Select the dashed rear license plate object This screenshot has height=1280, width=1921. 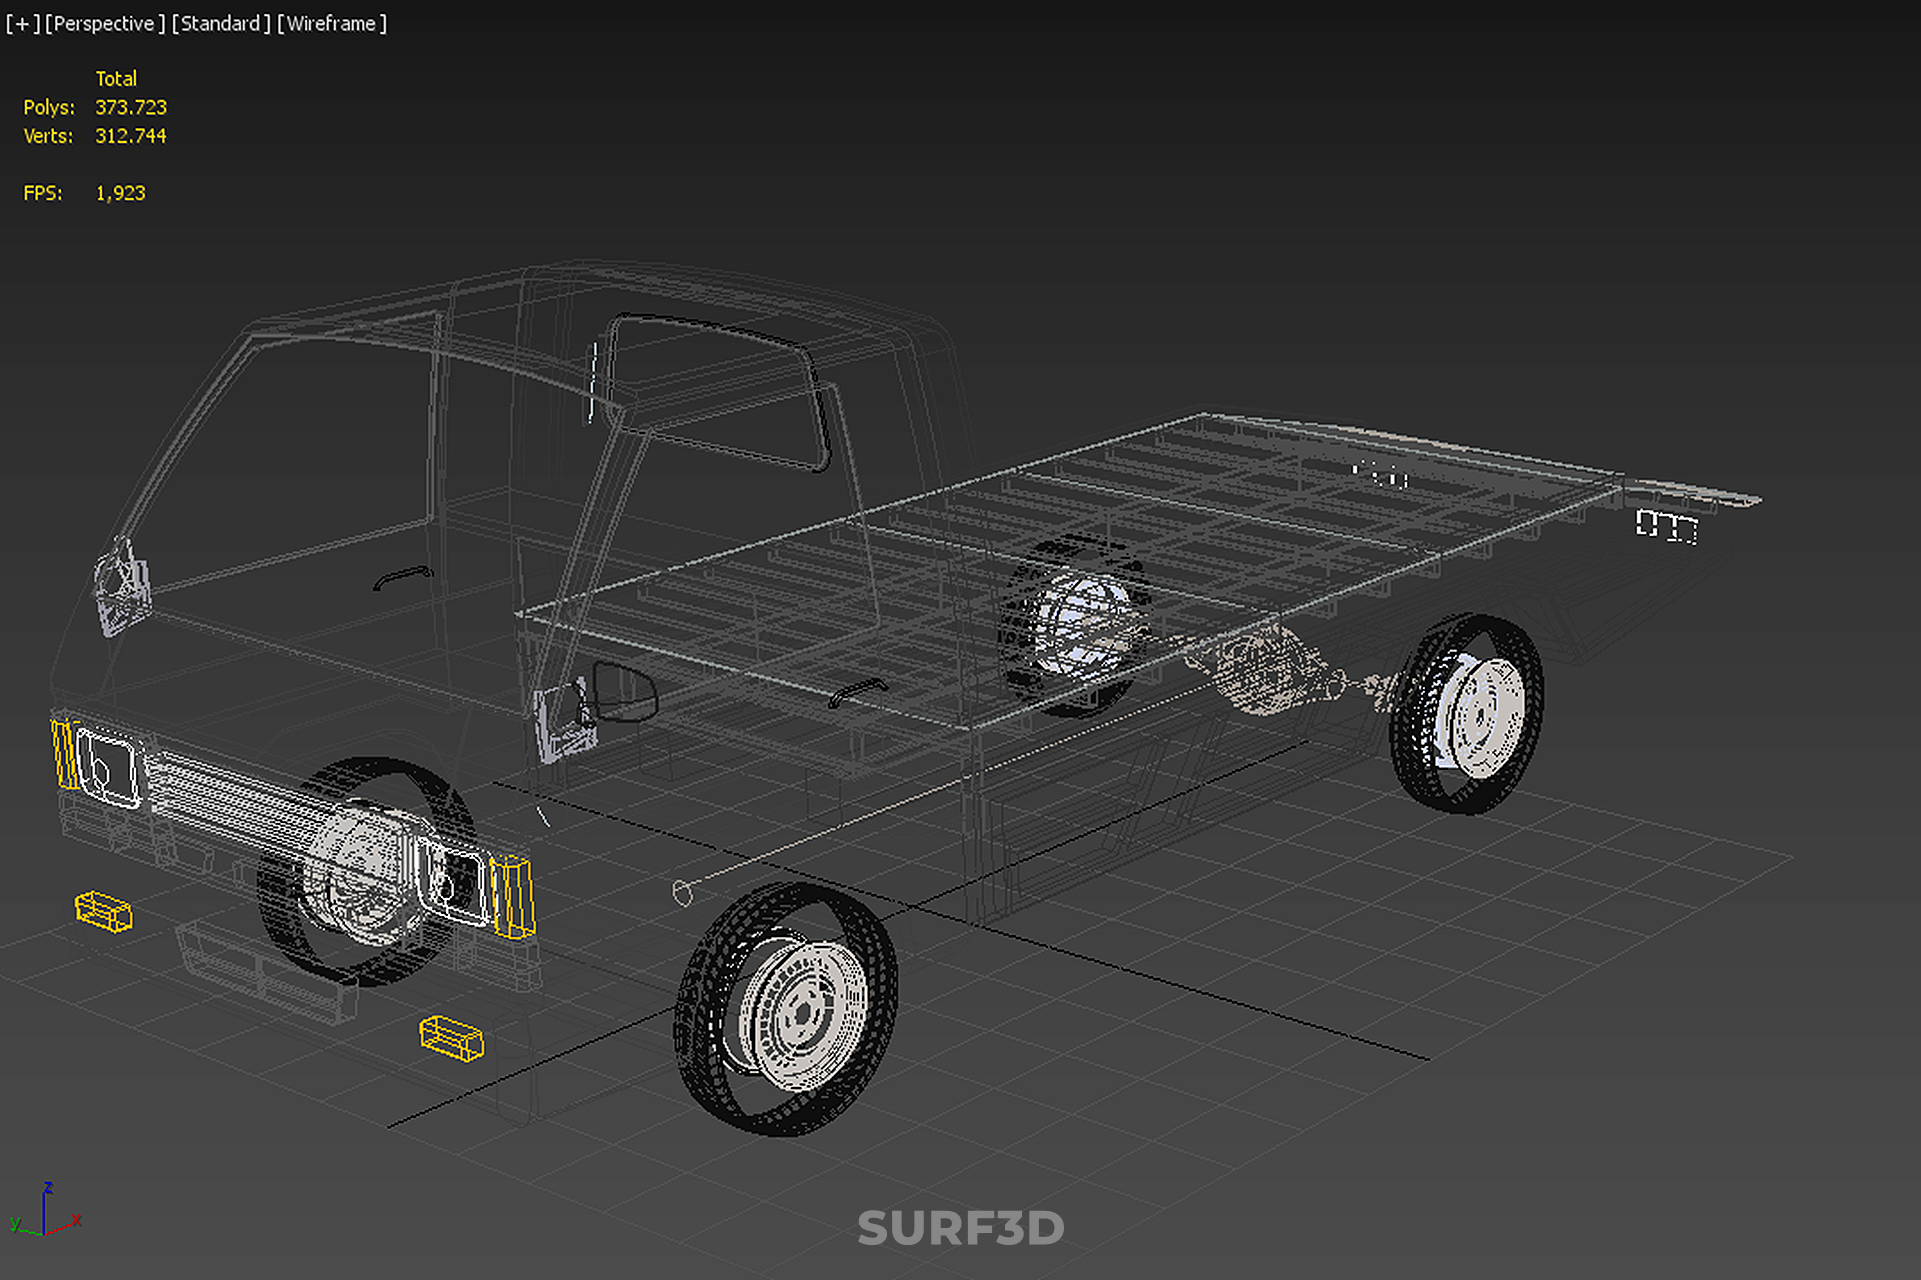[x=1666, y=526]
